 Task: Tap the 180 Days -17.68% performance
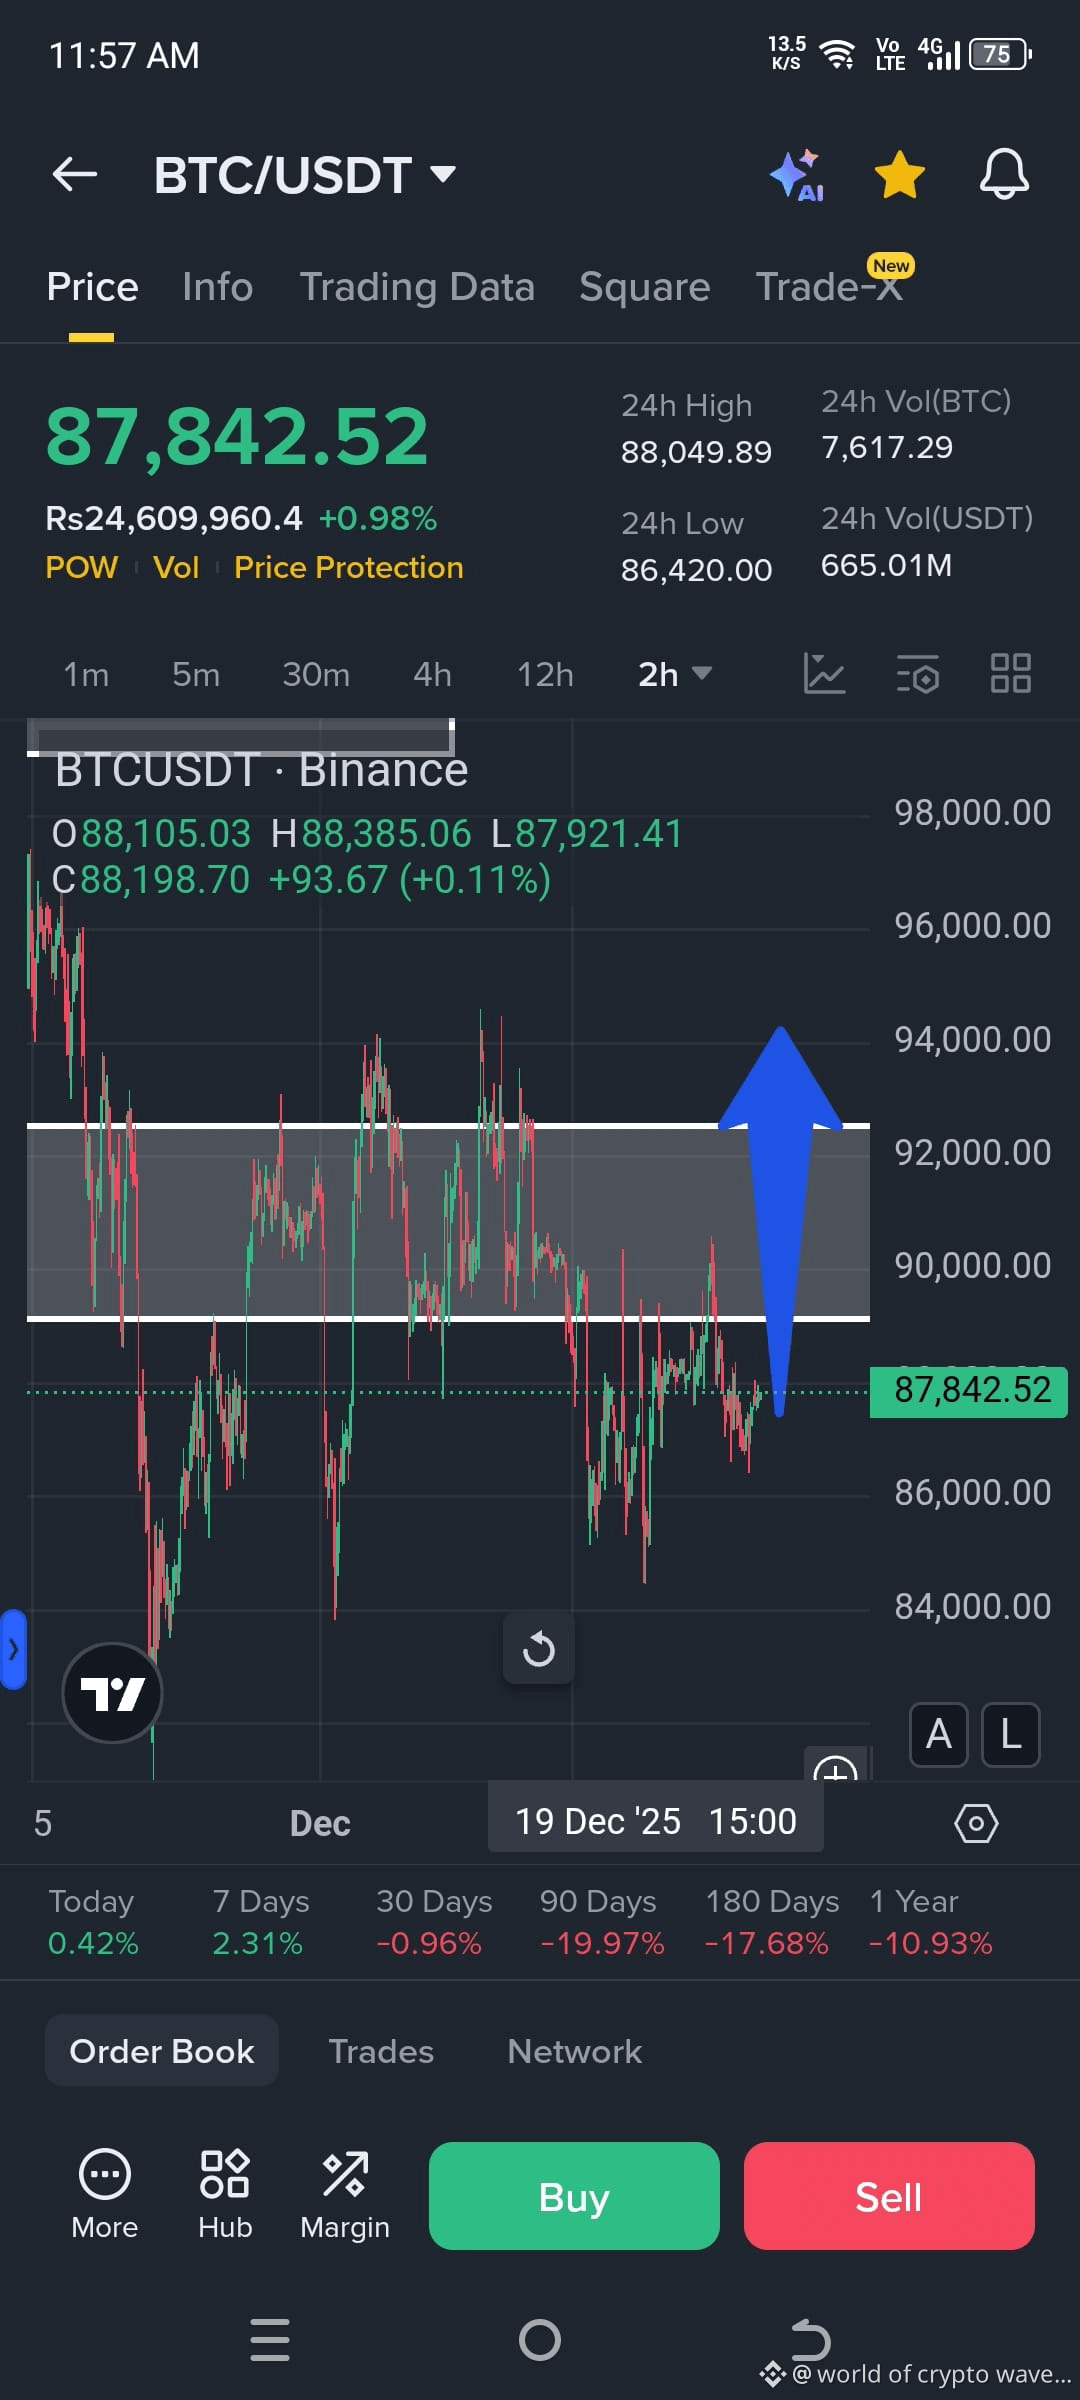click(770, 1922)
